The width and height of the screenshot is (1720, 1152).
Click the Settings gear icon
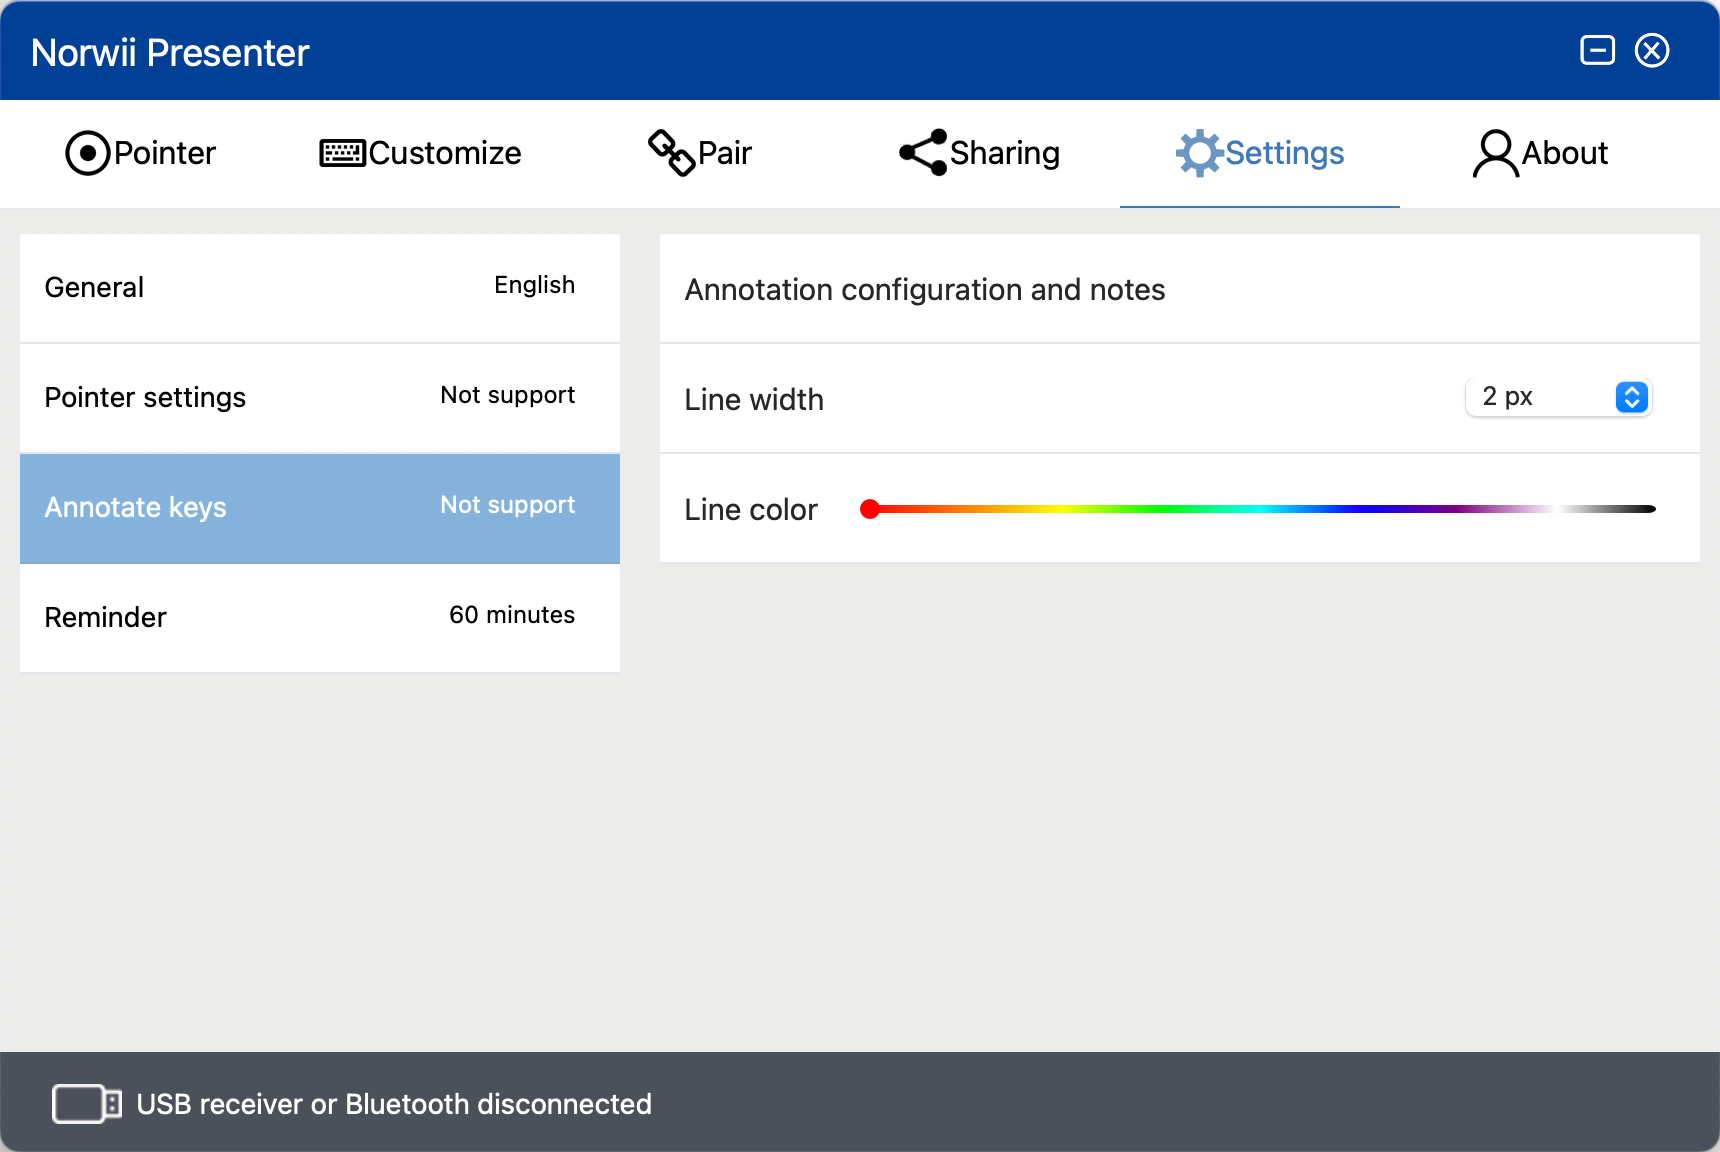[1199, 153]
